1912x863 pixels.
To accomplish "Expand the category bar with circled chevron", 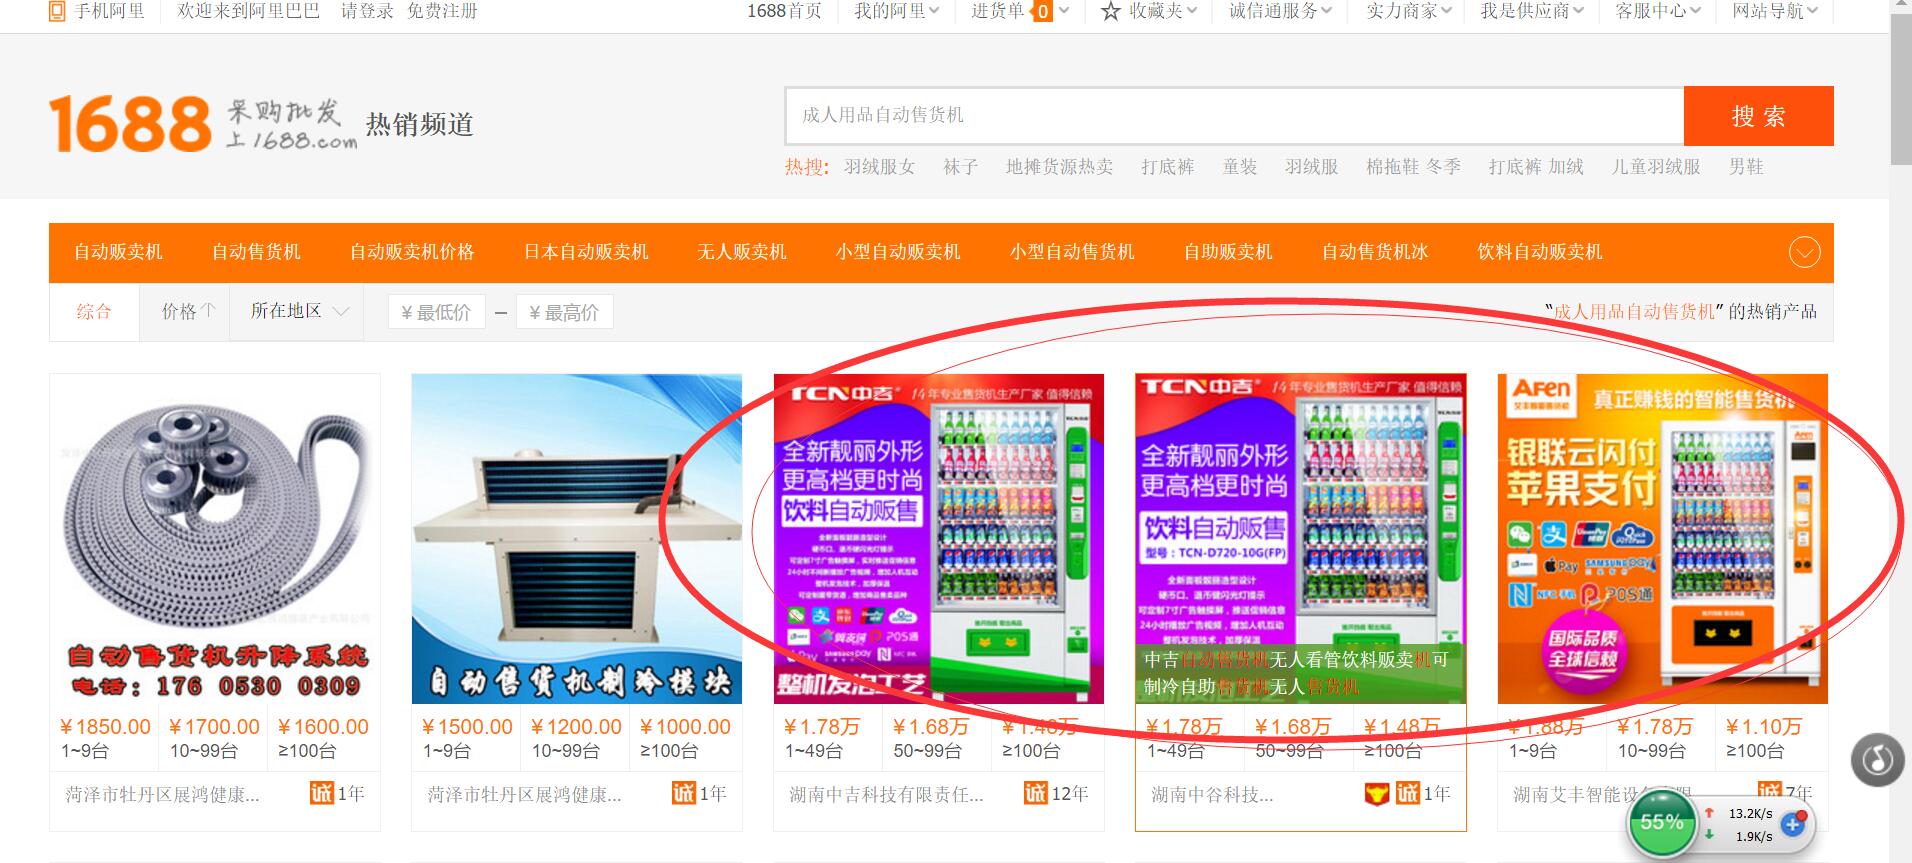I will (x=1804, y=252).
